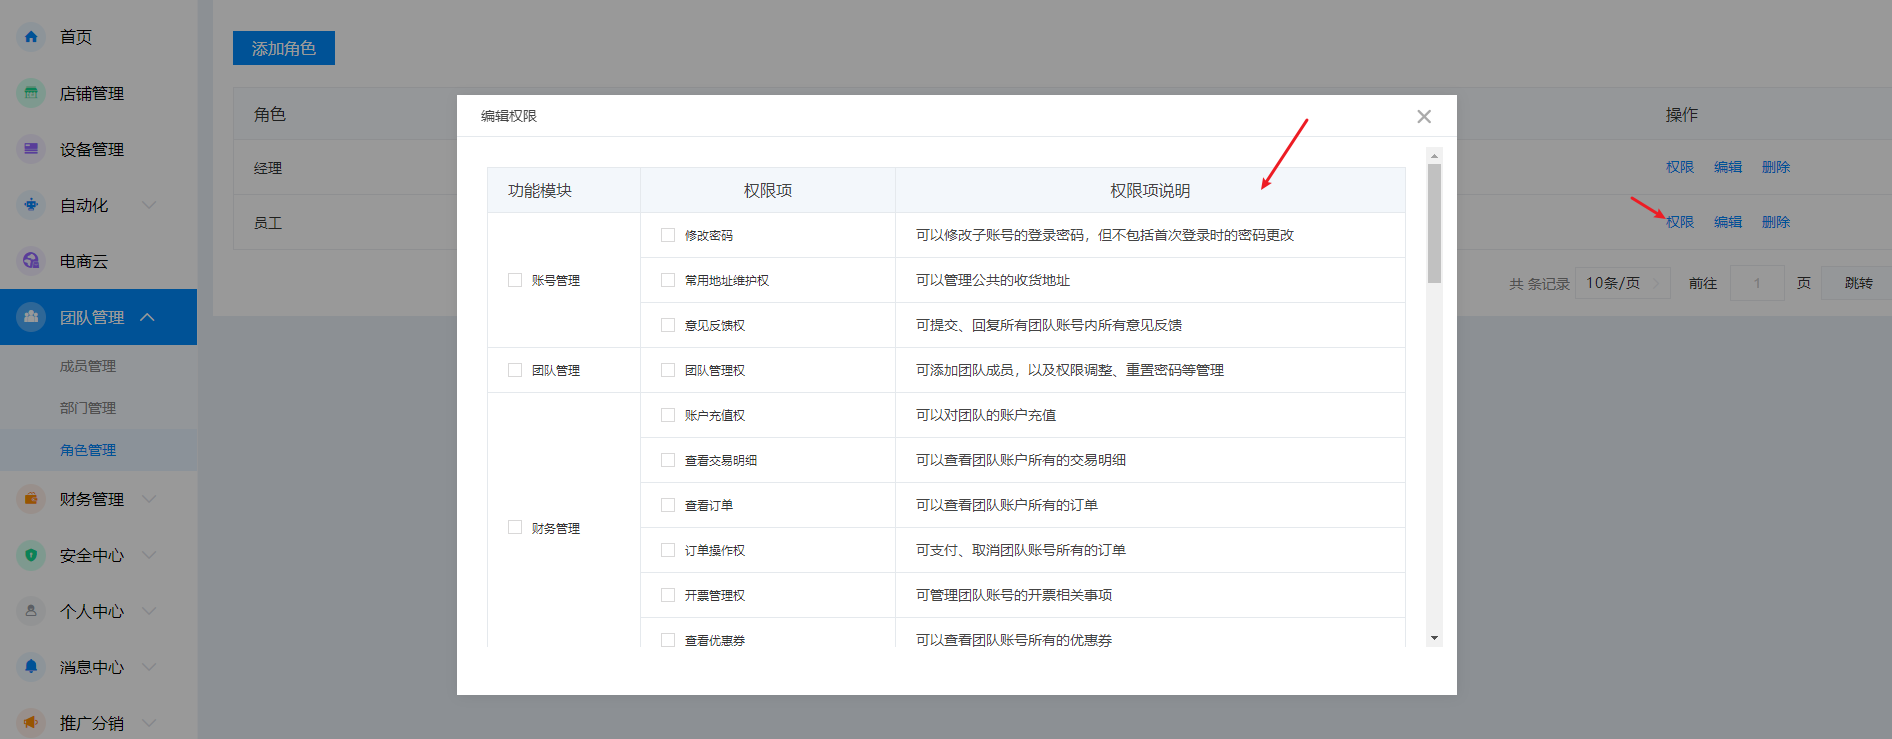
Task: Enable the 账户充值权 permission checkbox
Action: [x=668, y=415]
